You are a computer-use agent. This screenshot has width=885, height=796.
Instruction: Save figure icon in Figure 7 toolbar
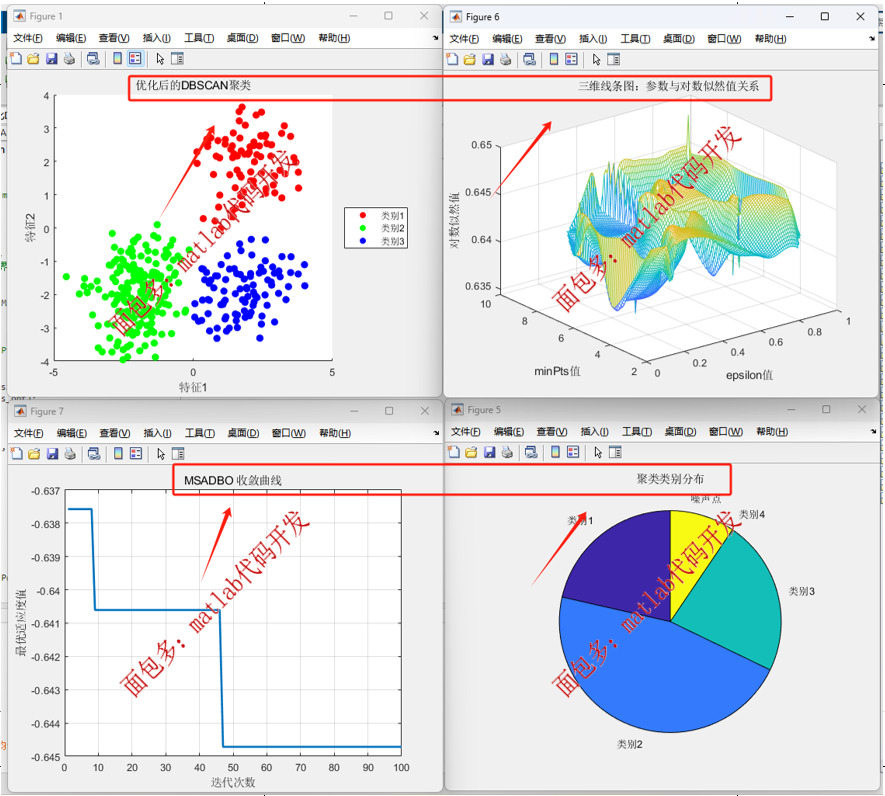[52, 453]
